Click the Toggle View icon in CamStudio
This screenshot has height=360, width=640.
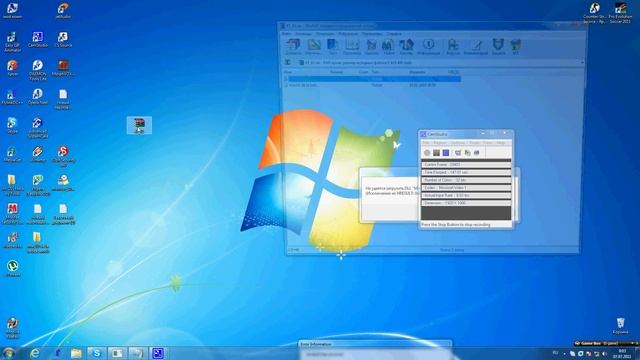458,153
